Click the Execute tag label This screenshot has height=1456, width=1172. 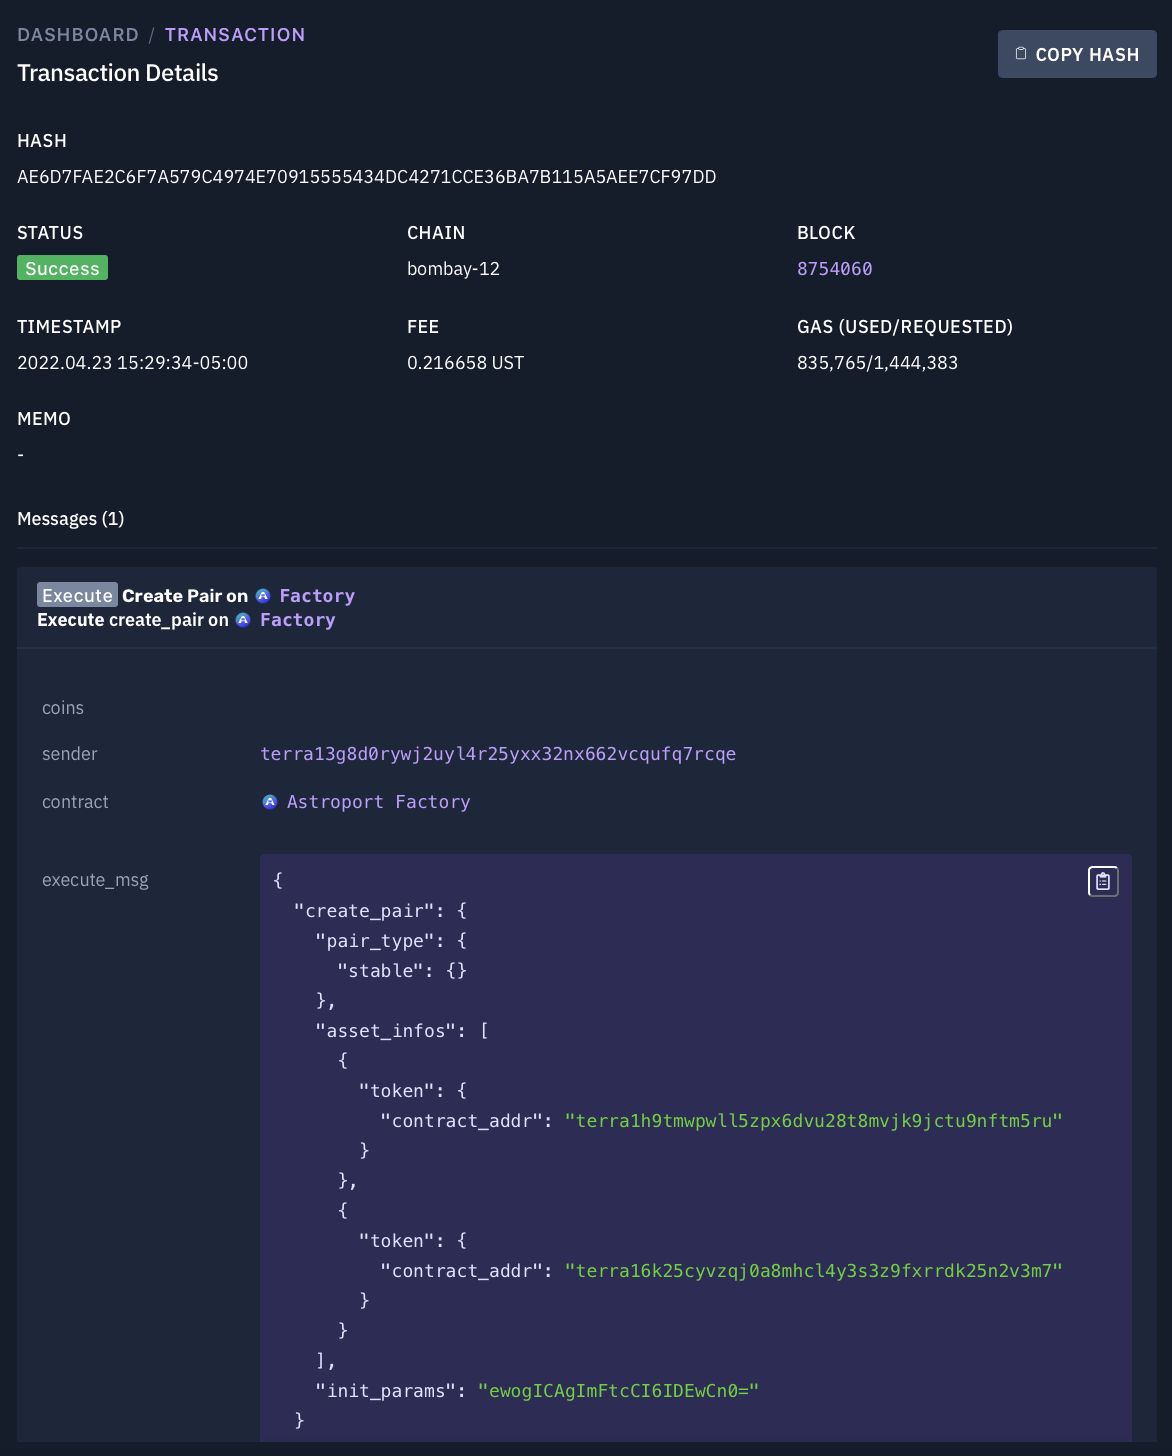pyautogui.click(x=77, y=595)
